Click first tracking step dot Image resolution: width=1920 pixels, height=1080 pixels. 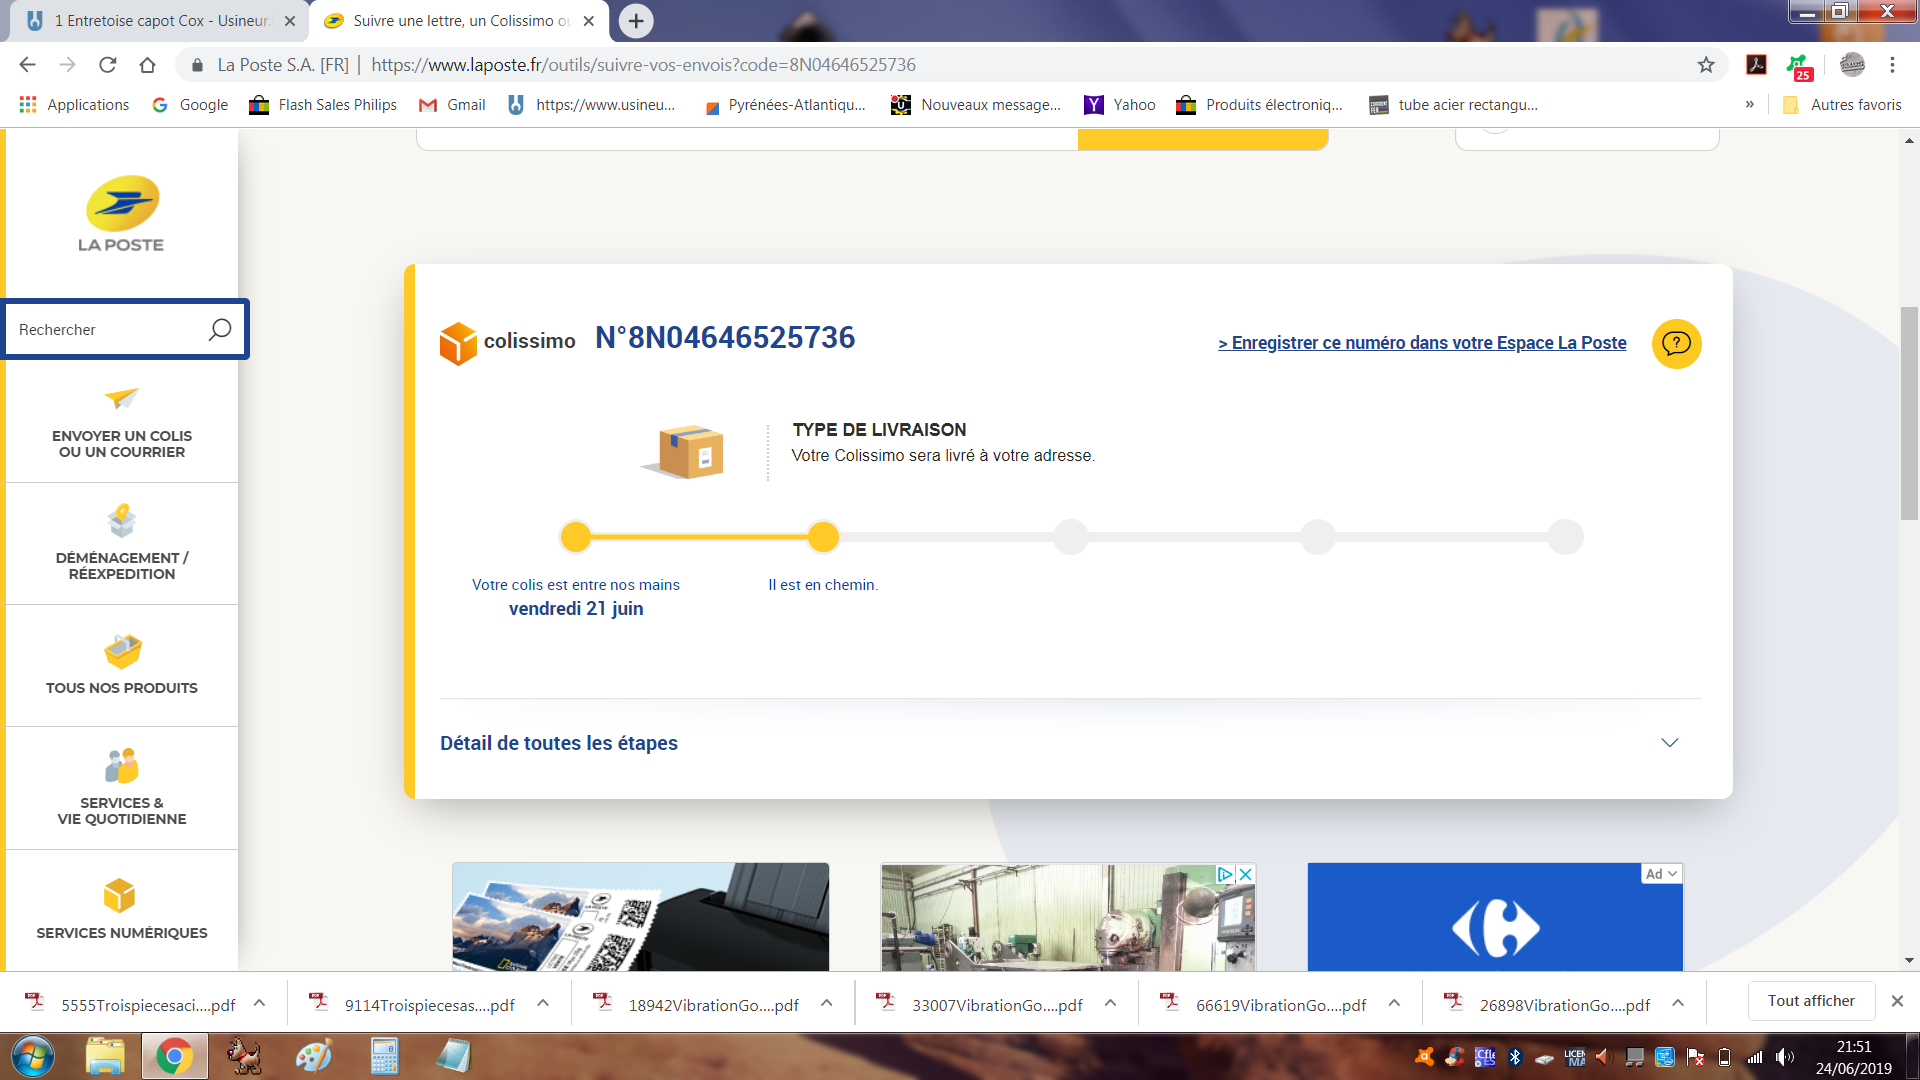(576, 537)
